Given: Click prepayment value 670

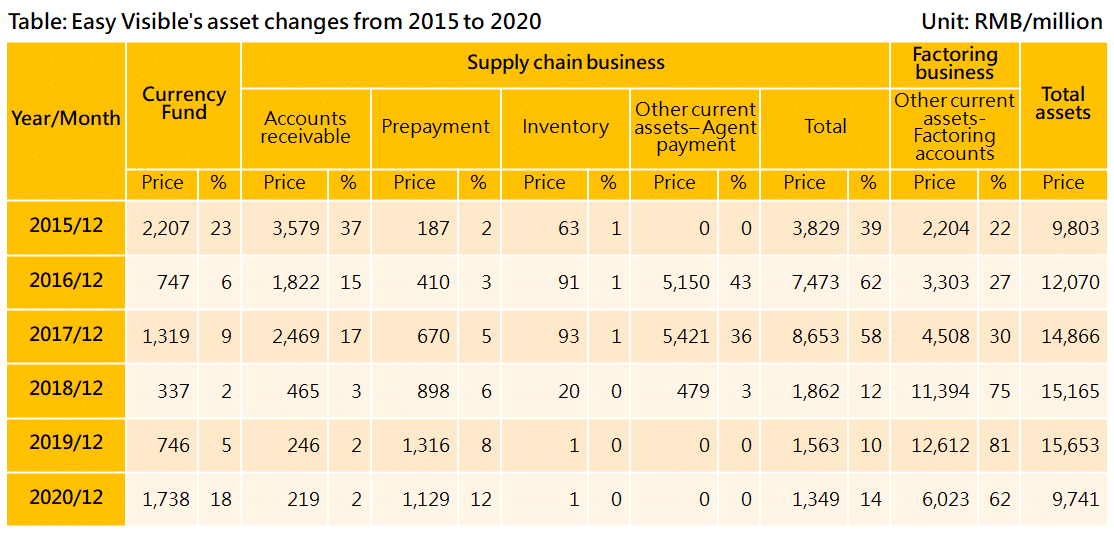Looking at the screenshot, I should click(433, 338).
